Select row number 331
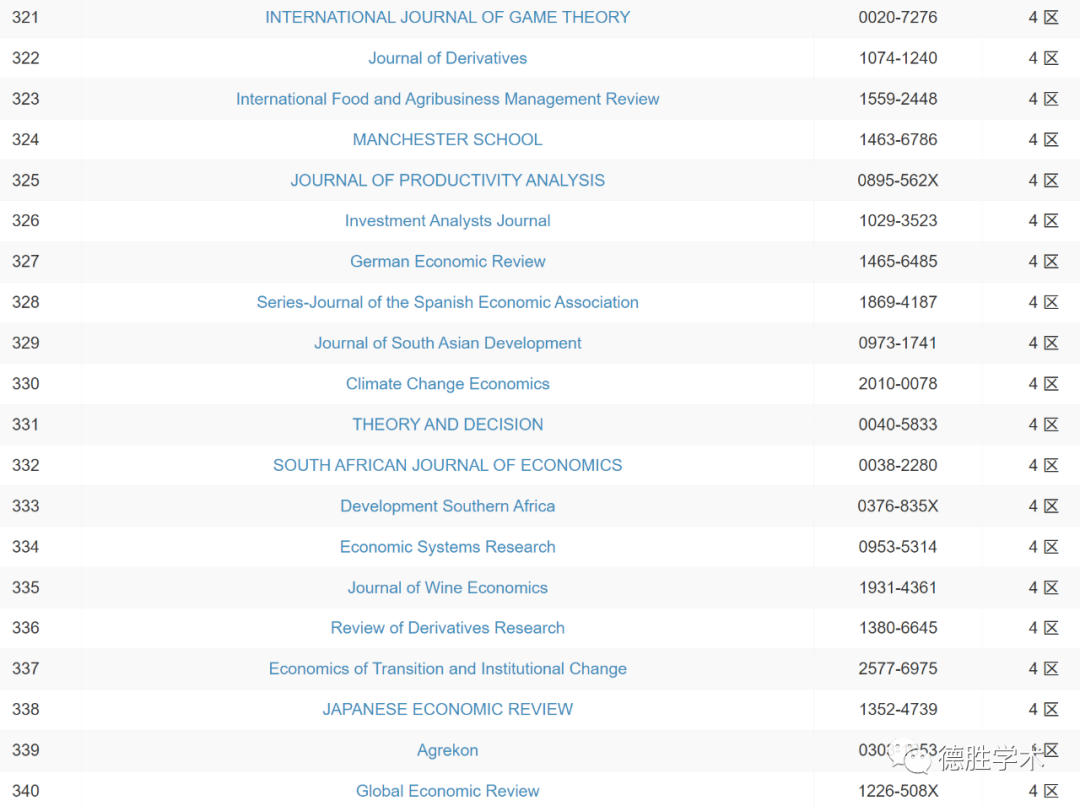The image size is (1080, 806). (25, 424)
